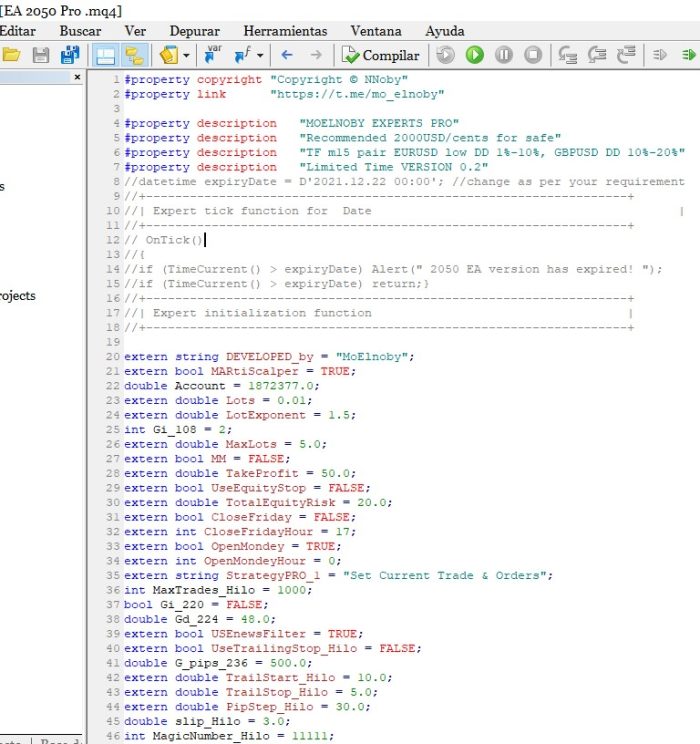
Task: Click the MaxLots variable on line 26
Action: tap(251, 444)
